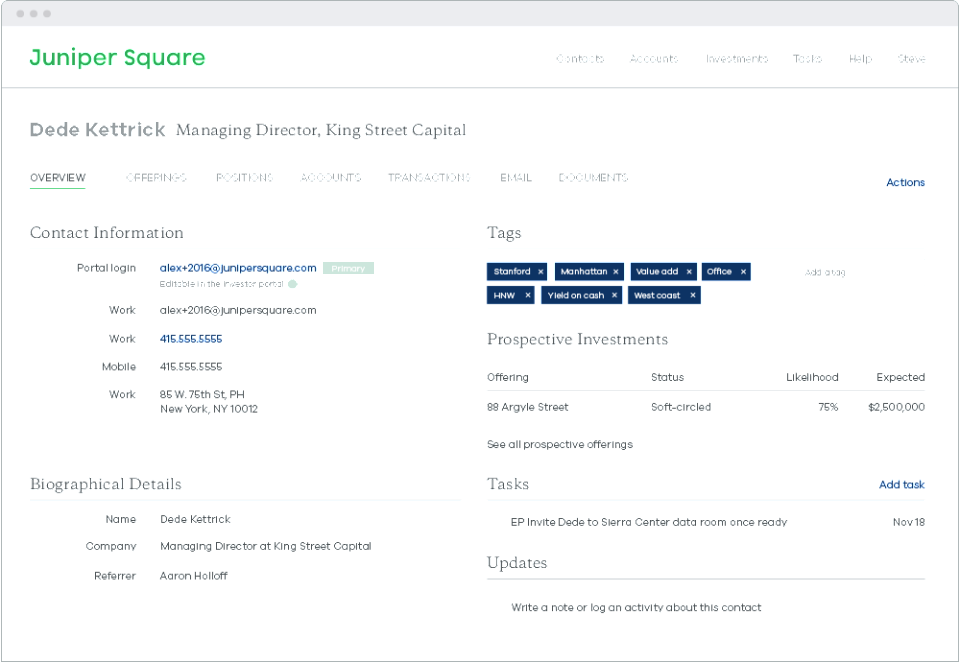Open the Actions dropdown
960x662 pixels.
pyautogui.click(x=905, y=183)
